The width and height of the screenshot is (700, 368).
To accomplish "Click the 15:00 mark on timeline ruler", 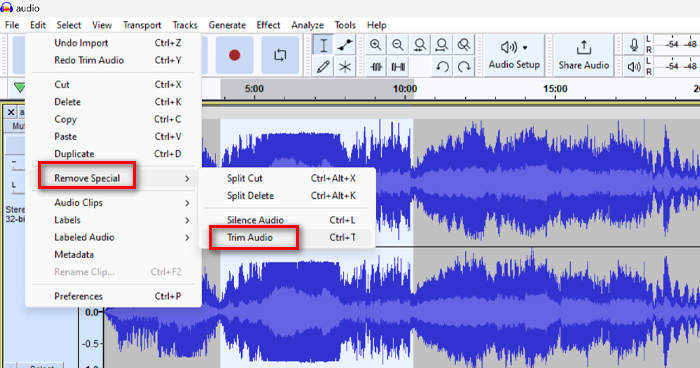I will click(555, 89).
